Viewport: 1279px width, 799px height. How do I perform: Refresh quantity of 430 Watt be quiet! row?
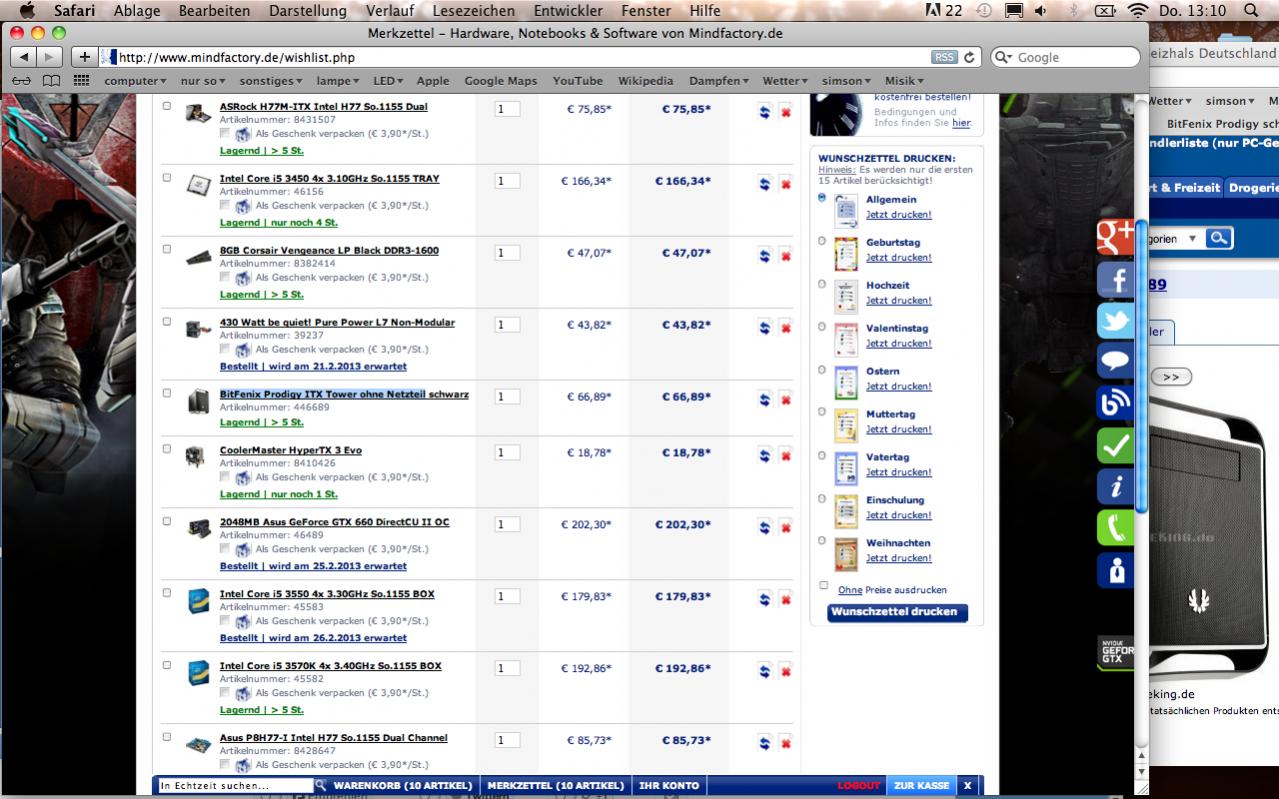[764, 327]
